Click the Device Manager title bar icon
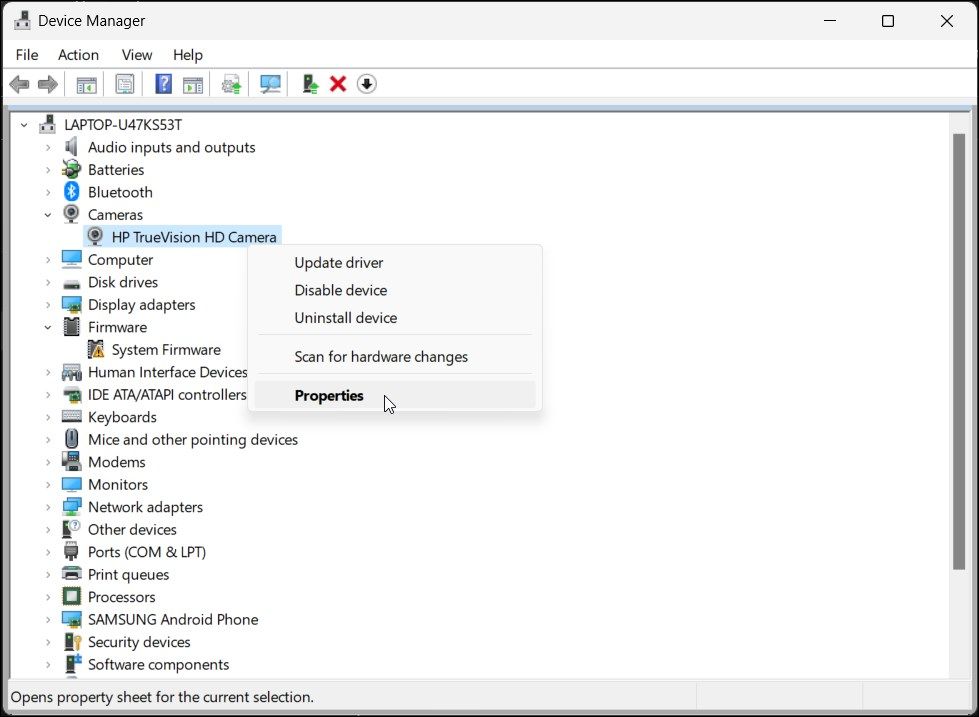The height and width of the screenshot is (717, 979). point(22,21)
